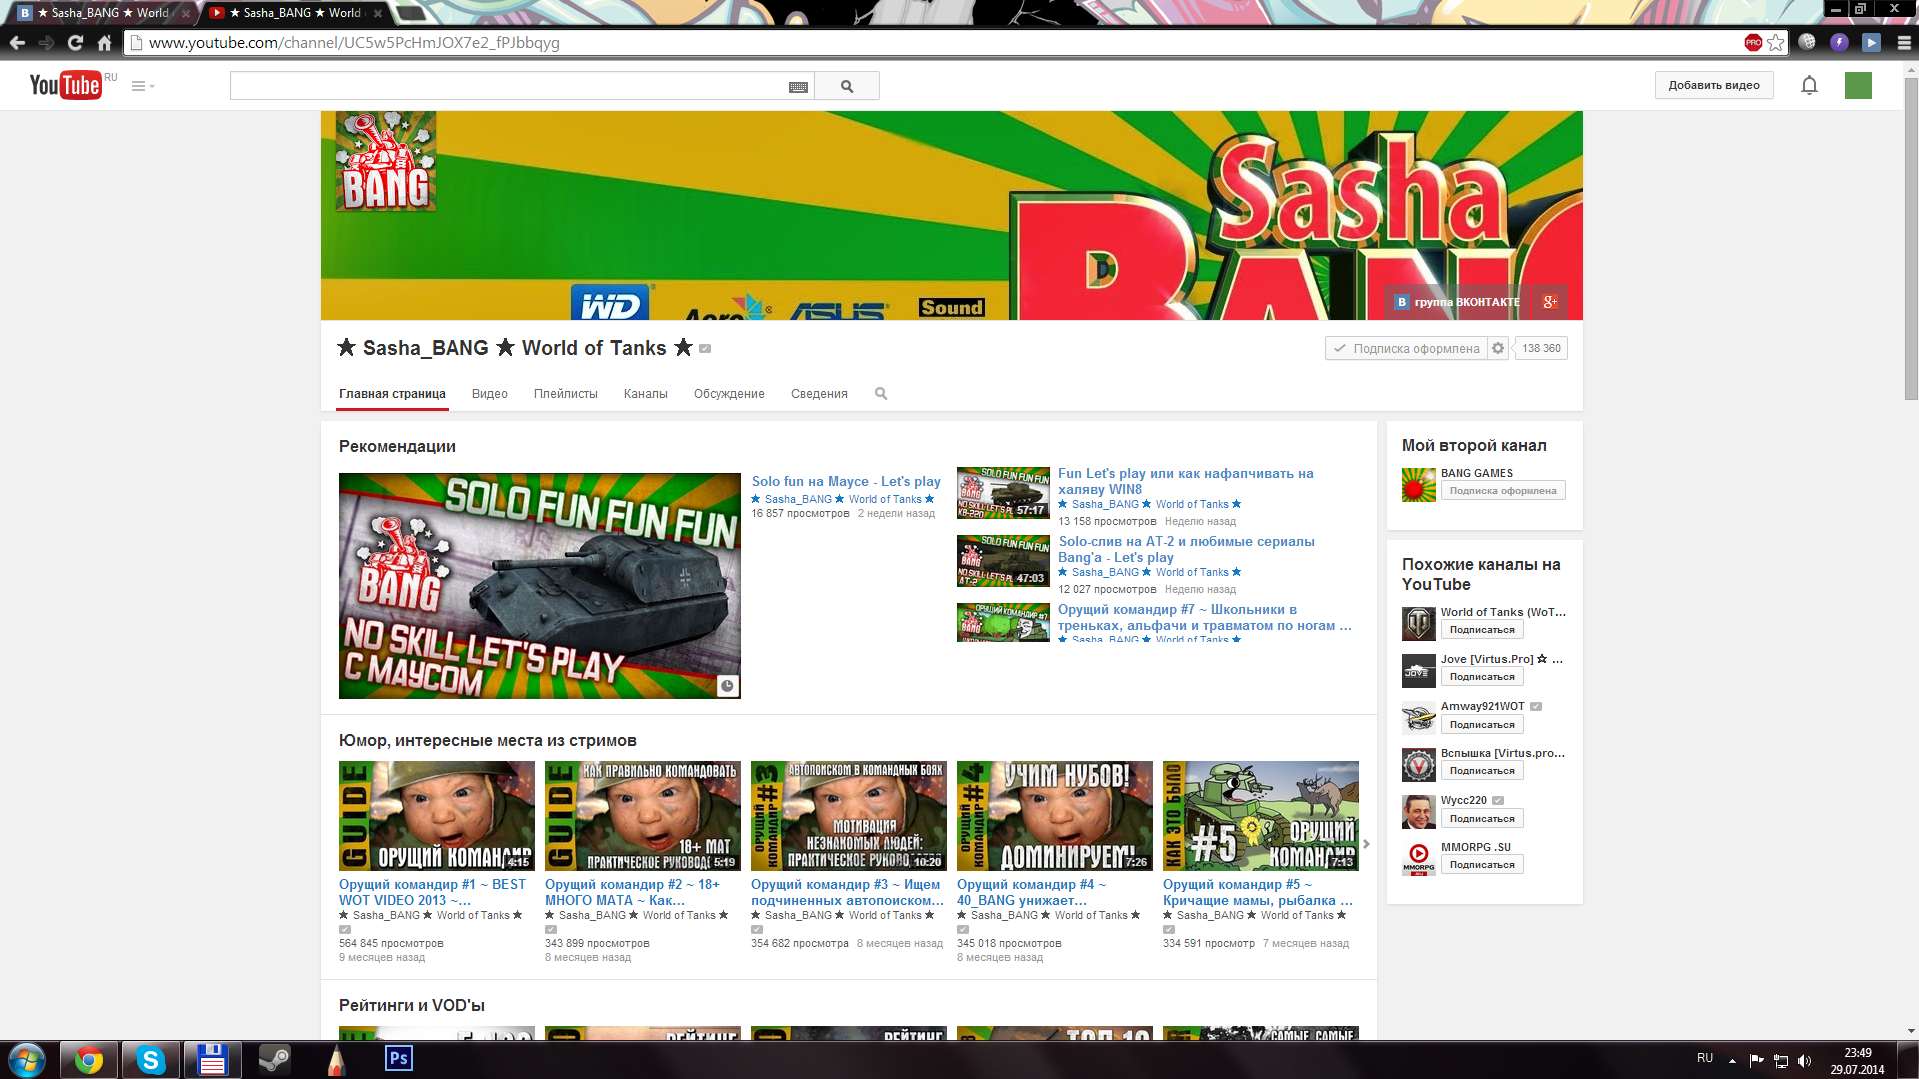Screen dimensions: 1919x1079
Task: Click the volume icon in system tray
Action: tap(1804, 1061)
